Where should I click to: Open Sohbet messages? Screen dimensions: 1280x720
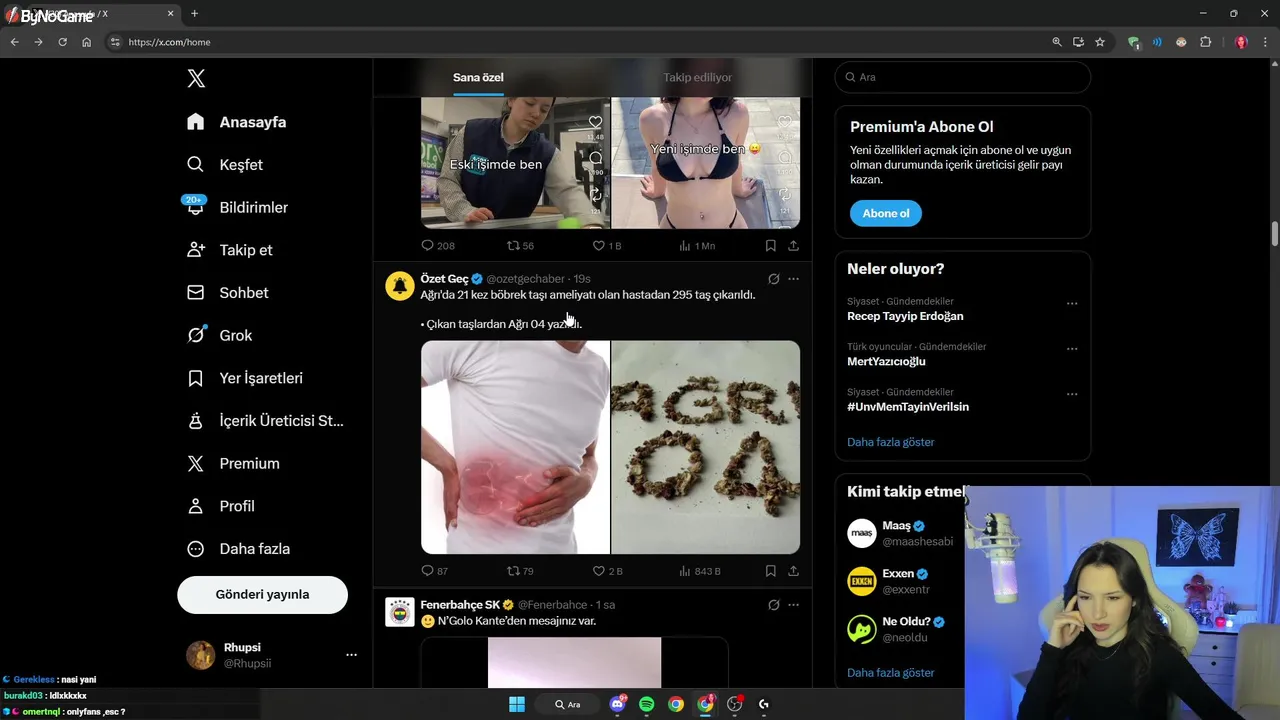click(228, 293)
